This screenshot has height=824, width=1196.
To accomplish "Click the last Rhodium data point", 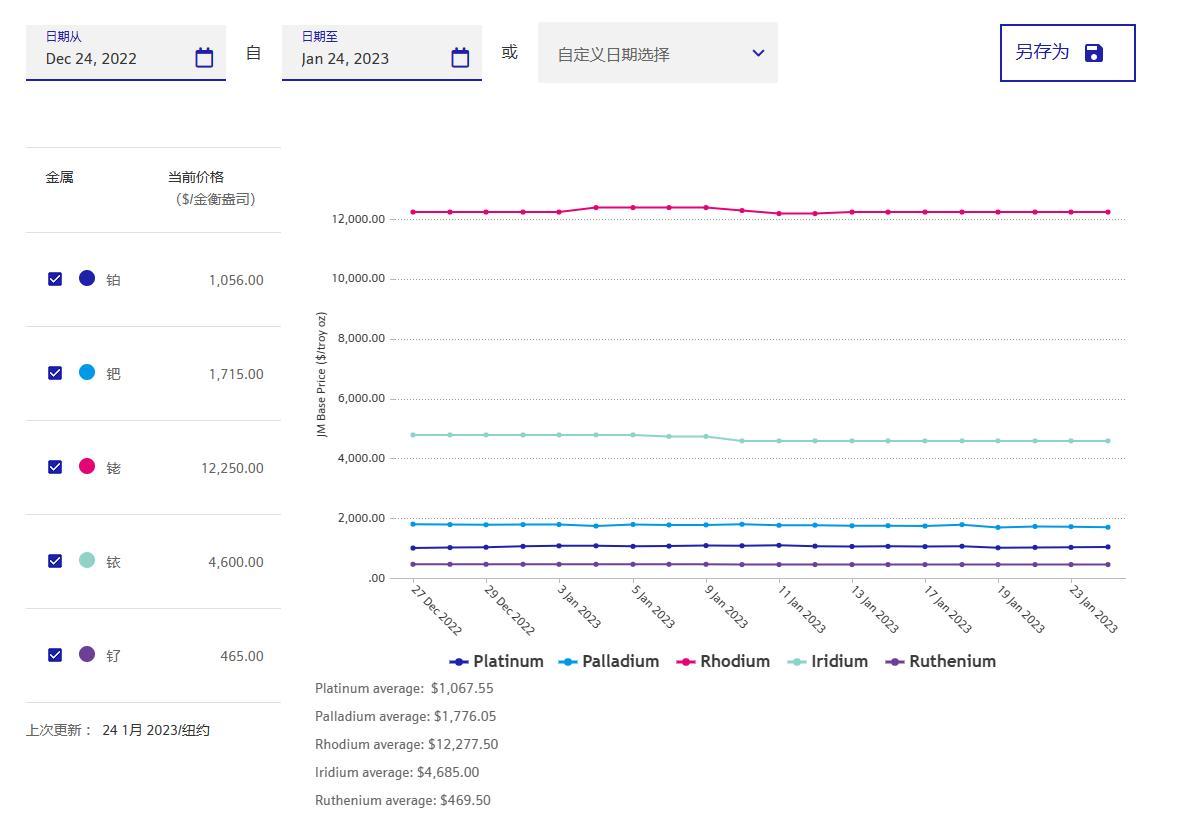I will [1108, 212].
